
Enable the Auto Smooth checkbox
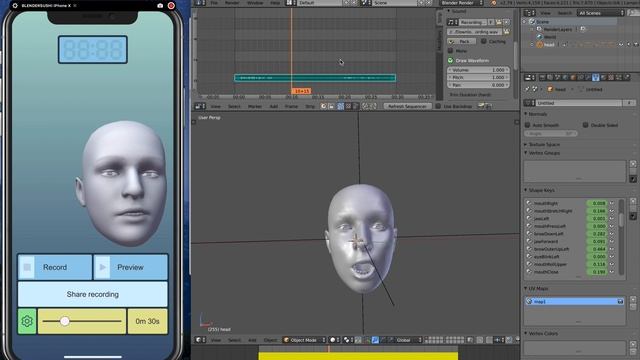pyautogui.click(x=528, y=125)
